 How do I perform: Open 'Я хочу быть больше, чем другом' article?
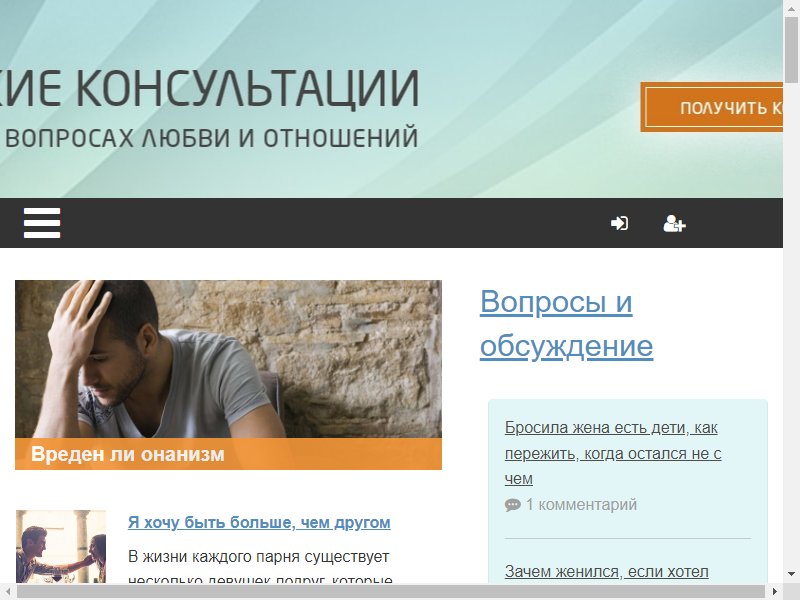pos(259,522)
